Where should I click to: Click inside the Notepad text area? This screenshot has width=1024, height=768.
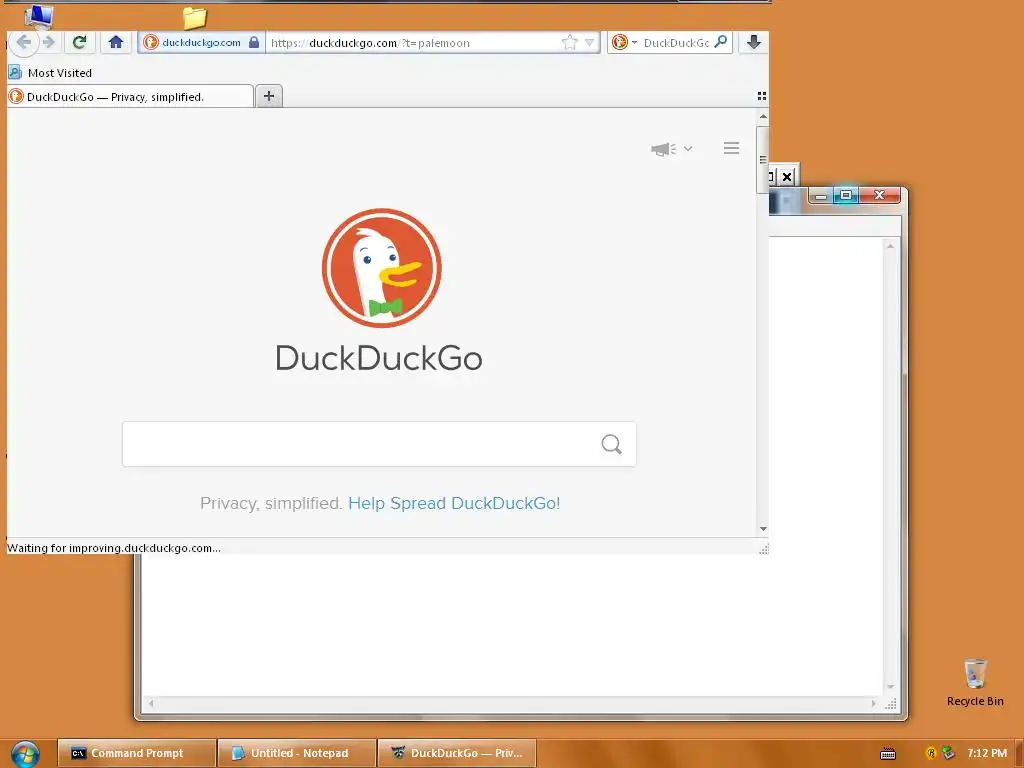tap(513, 625)
